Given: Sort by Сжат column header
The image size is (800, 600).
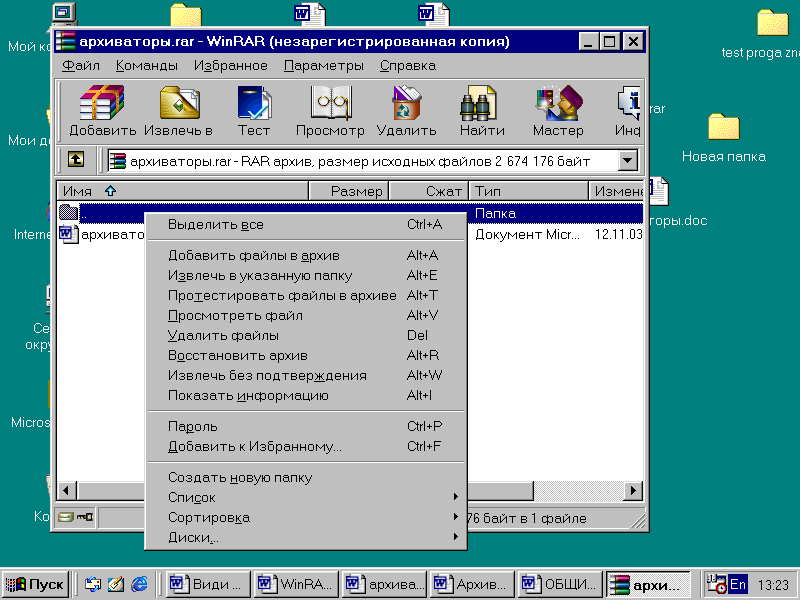Looking at the screenshot, I should [429, 191].
